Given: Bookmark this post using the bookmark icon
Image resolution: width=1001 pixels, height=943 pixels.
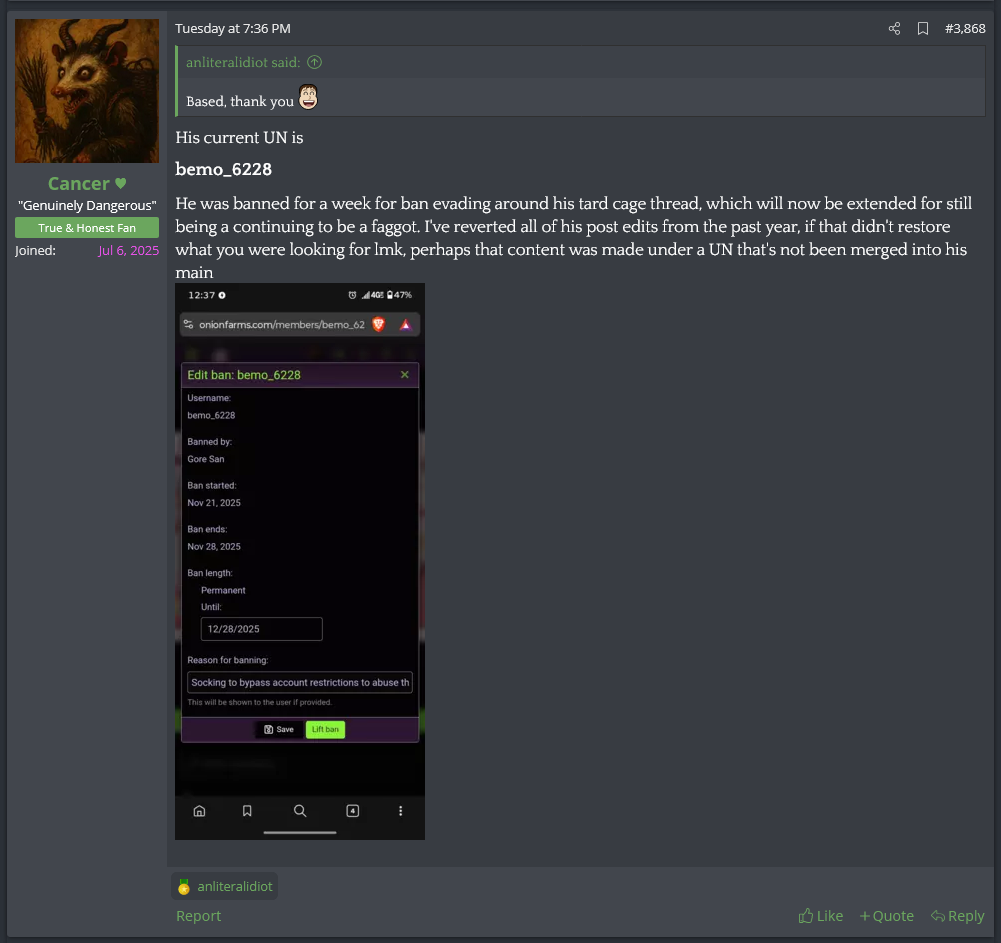Looking at the screenshot, I should click(923, 29).
